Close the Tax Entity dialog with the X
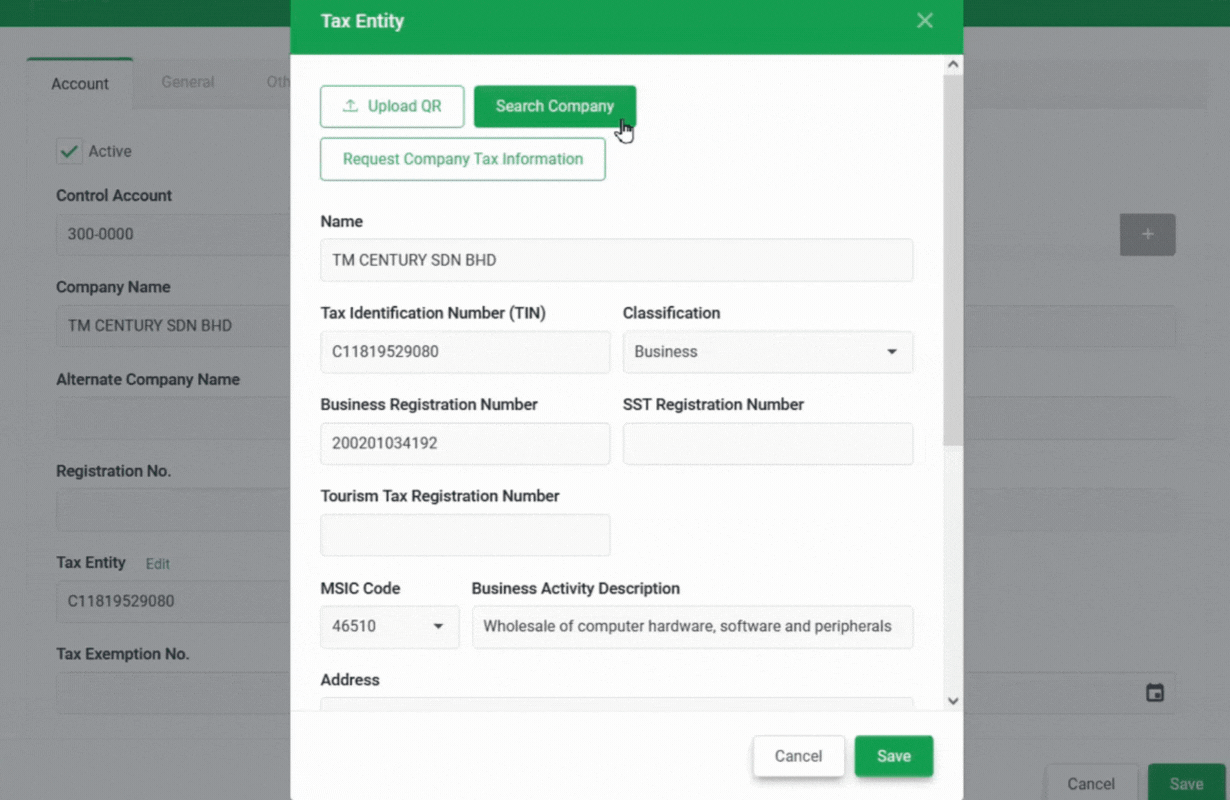 pos(924,20)
